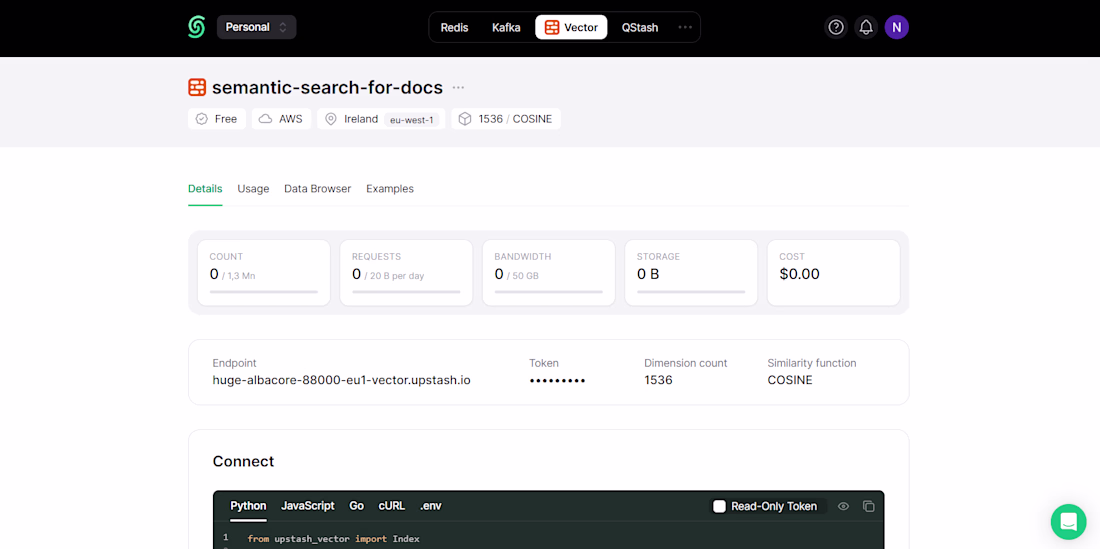The height and width of the screenshot is (549, 1100).
Task: Expand the Personal team switcher
Action: pos(256,27)
